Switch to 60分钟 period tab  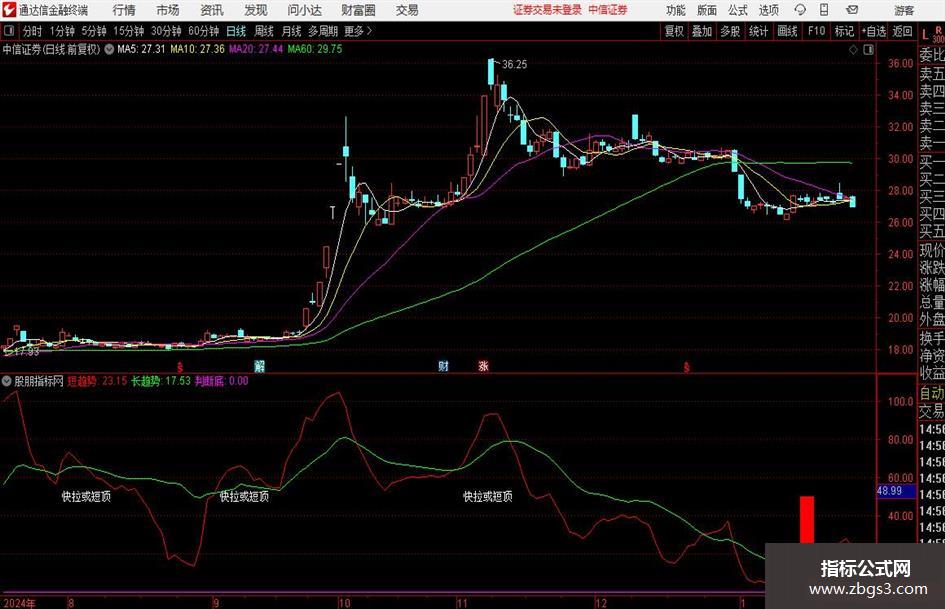204,31
